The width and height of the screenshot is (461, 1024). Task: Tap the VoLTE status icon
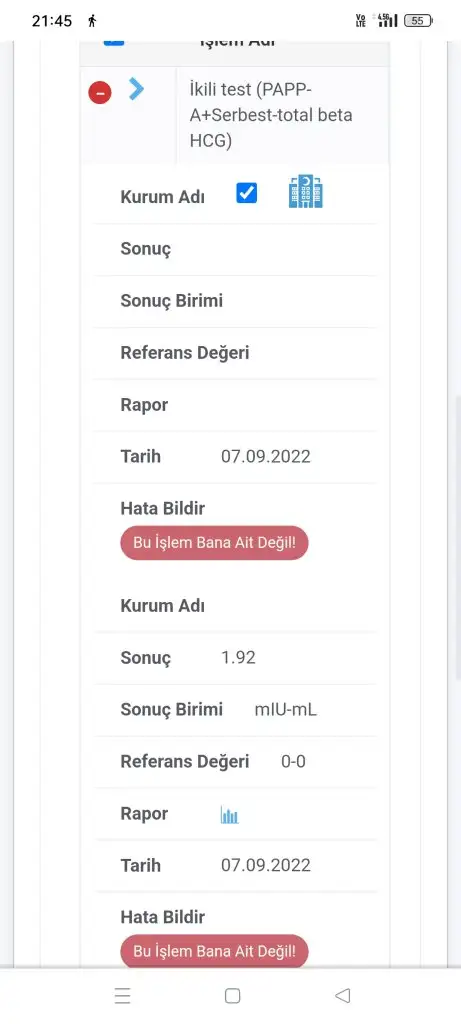pyautogui.click(x=360, y=21)
